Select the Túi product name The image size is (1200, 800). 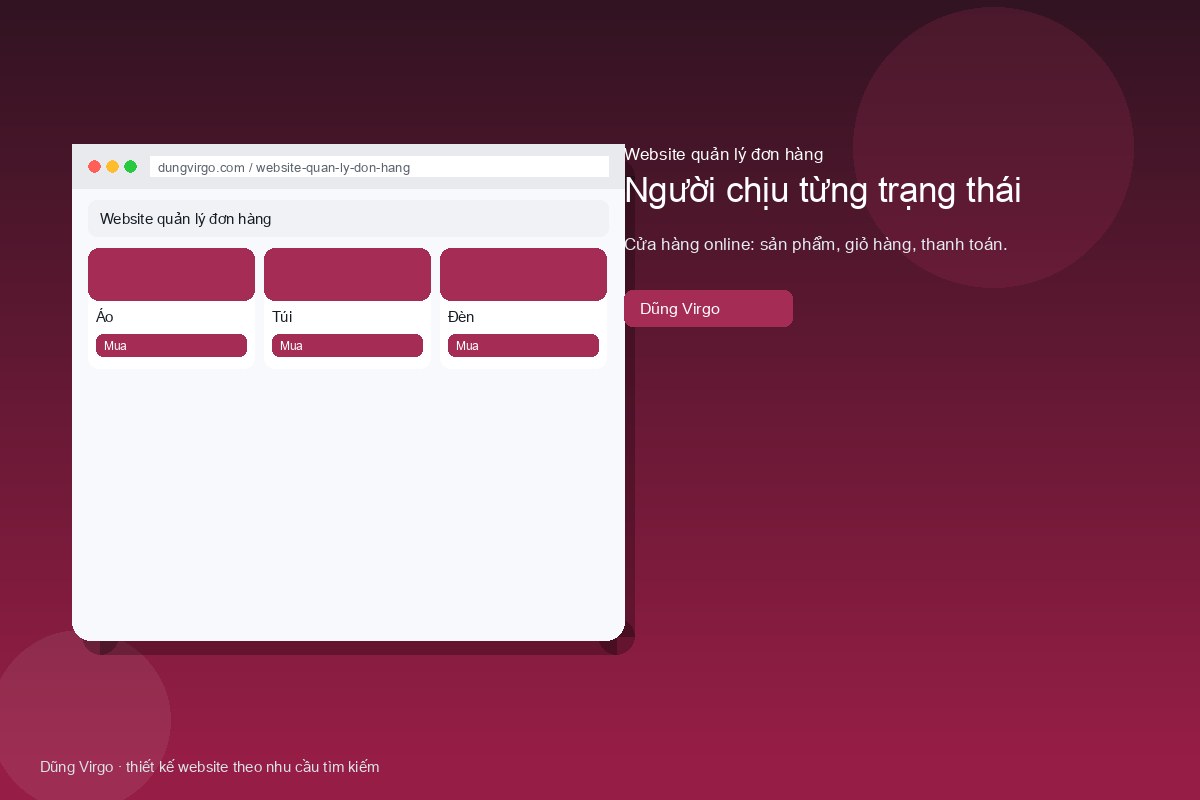[x=282, y=316]
